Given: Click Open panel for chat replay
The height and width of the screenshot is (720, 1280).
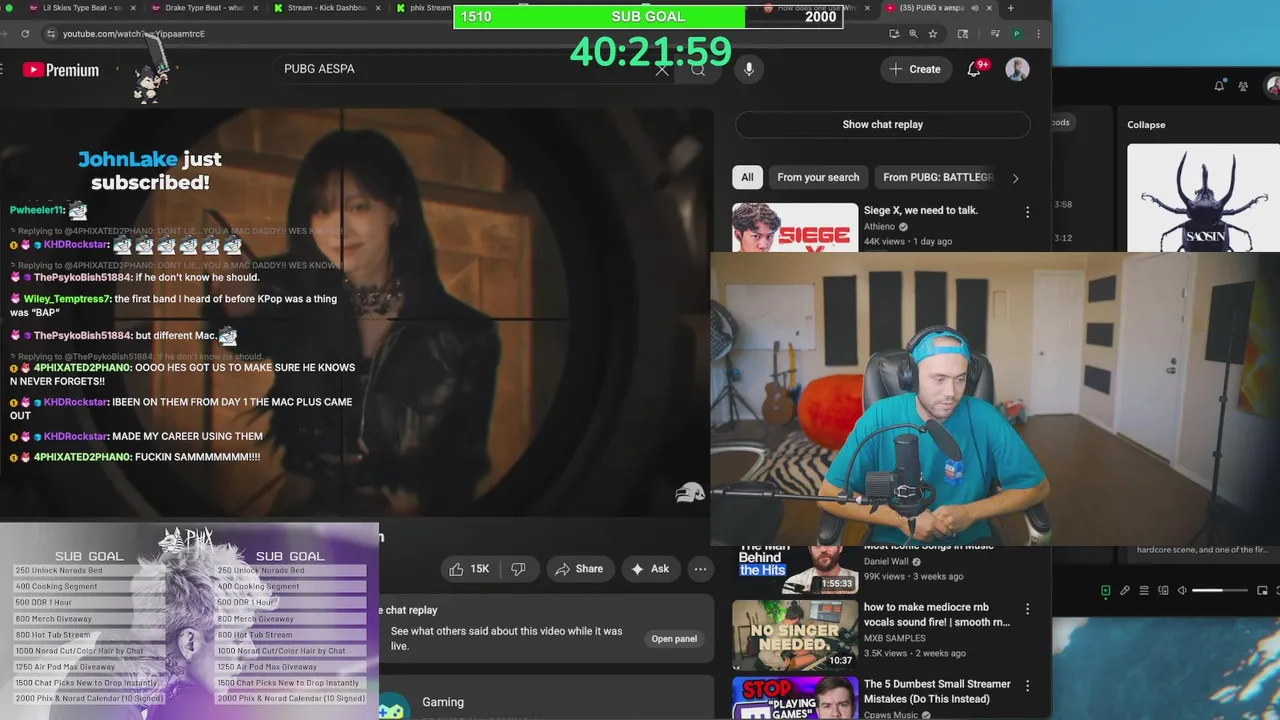Looking at the screenshot, I should point(674,639).
